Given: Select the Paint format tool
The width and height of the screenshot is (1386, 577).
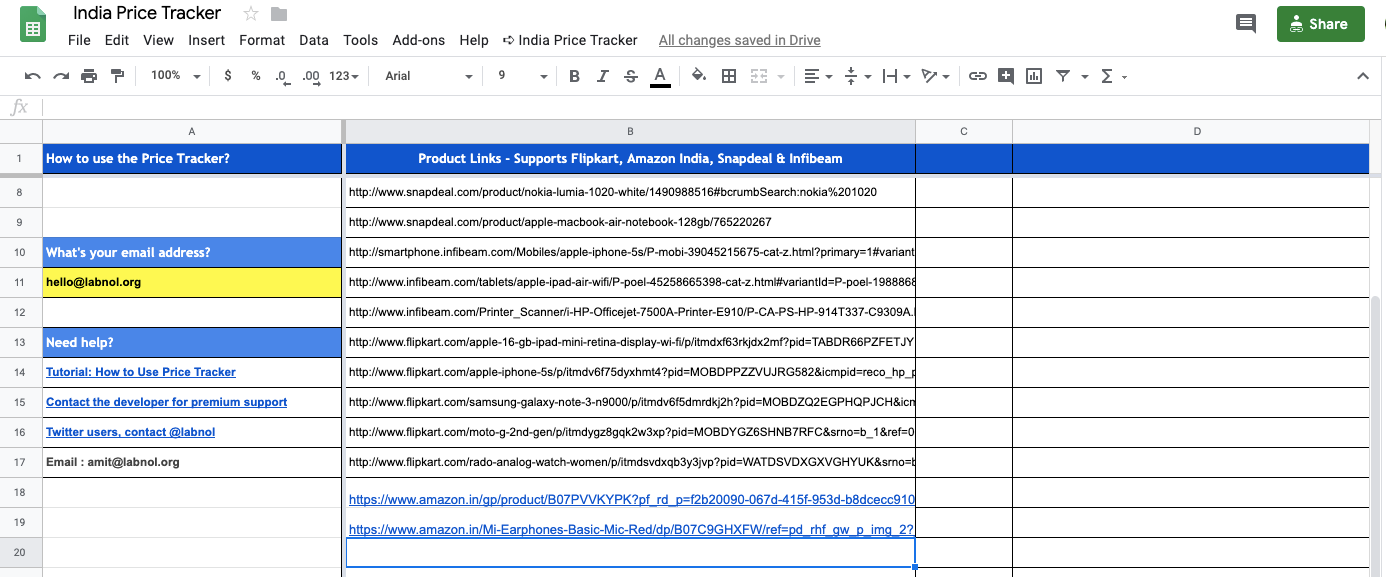Looking at the screenshot, I should [118, 76].
